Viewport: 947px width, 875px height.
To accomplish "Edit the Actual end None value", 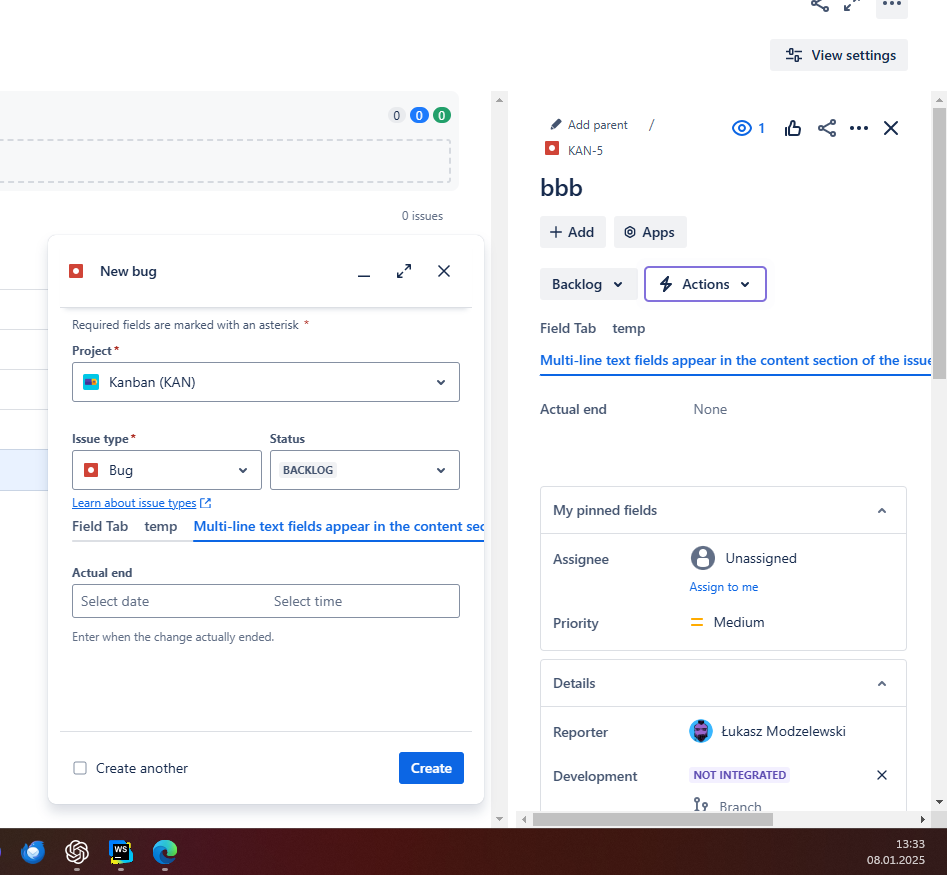I will click(710, 409).
